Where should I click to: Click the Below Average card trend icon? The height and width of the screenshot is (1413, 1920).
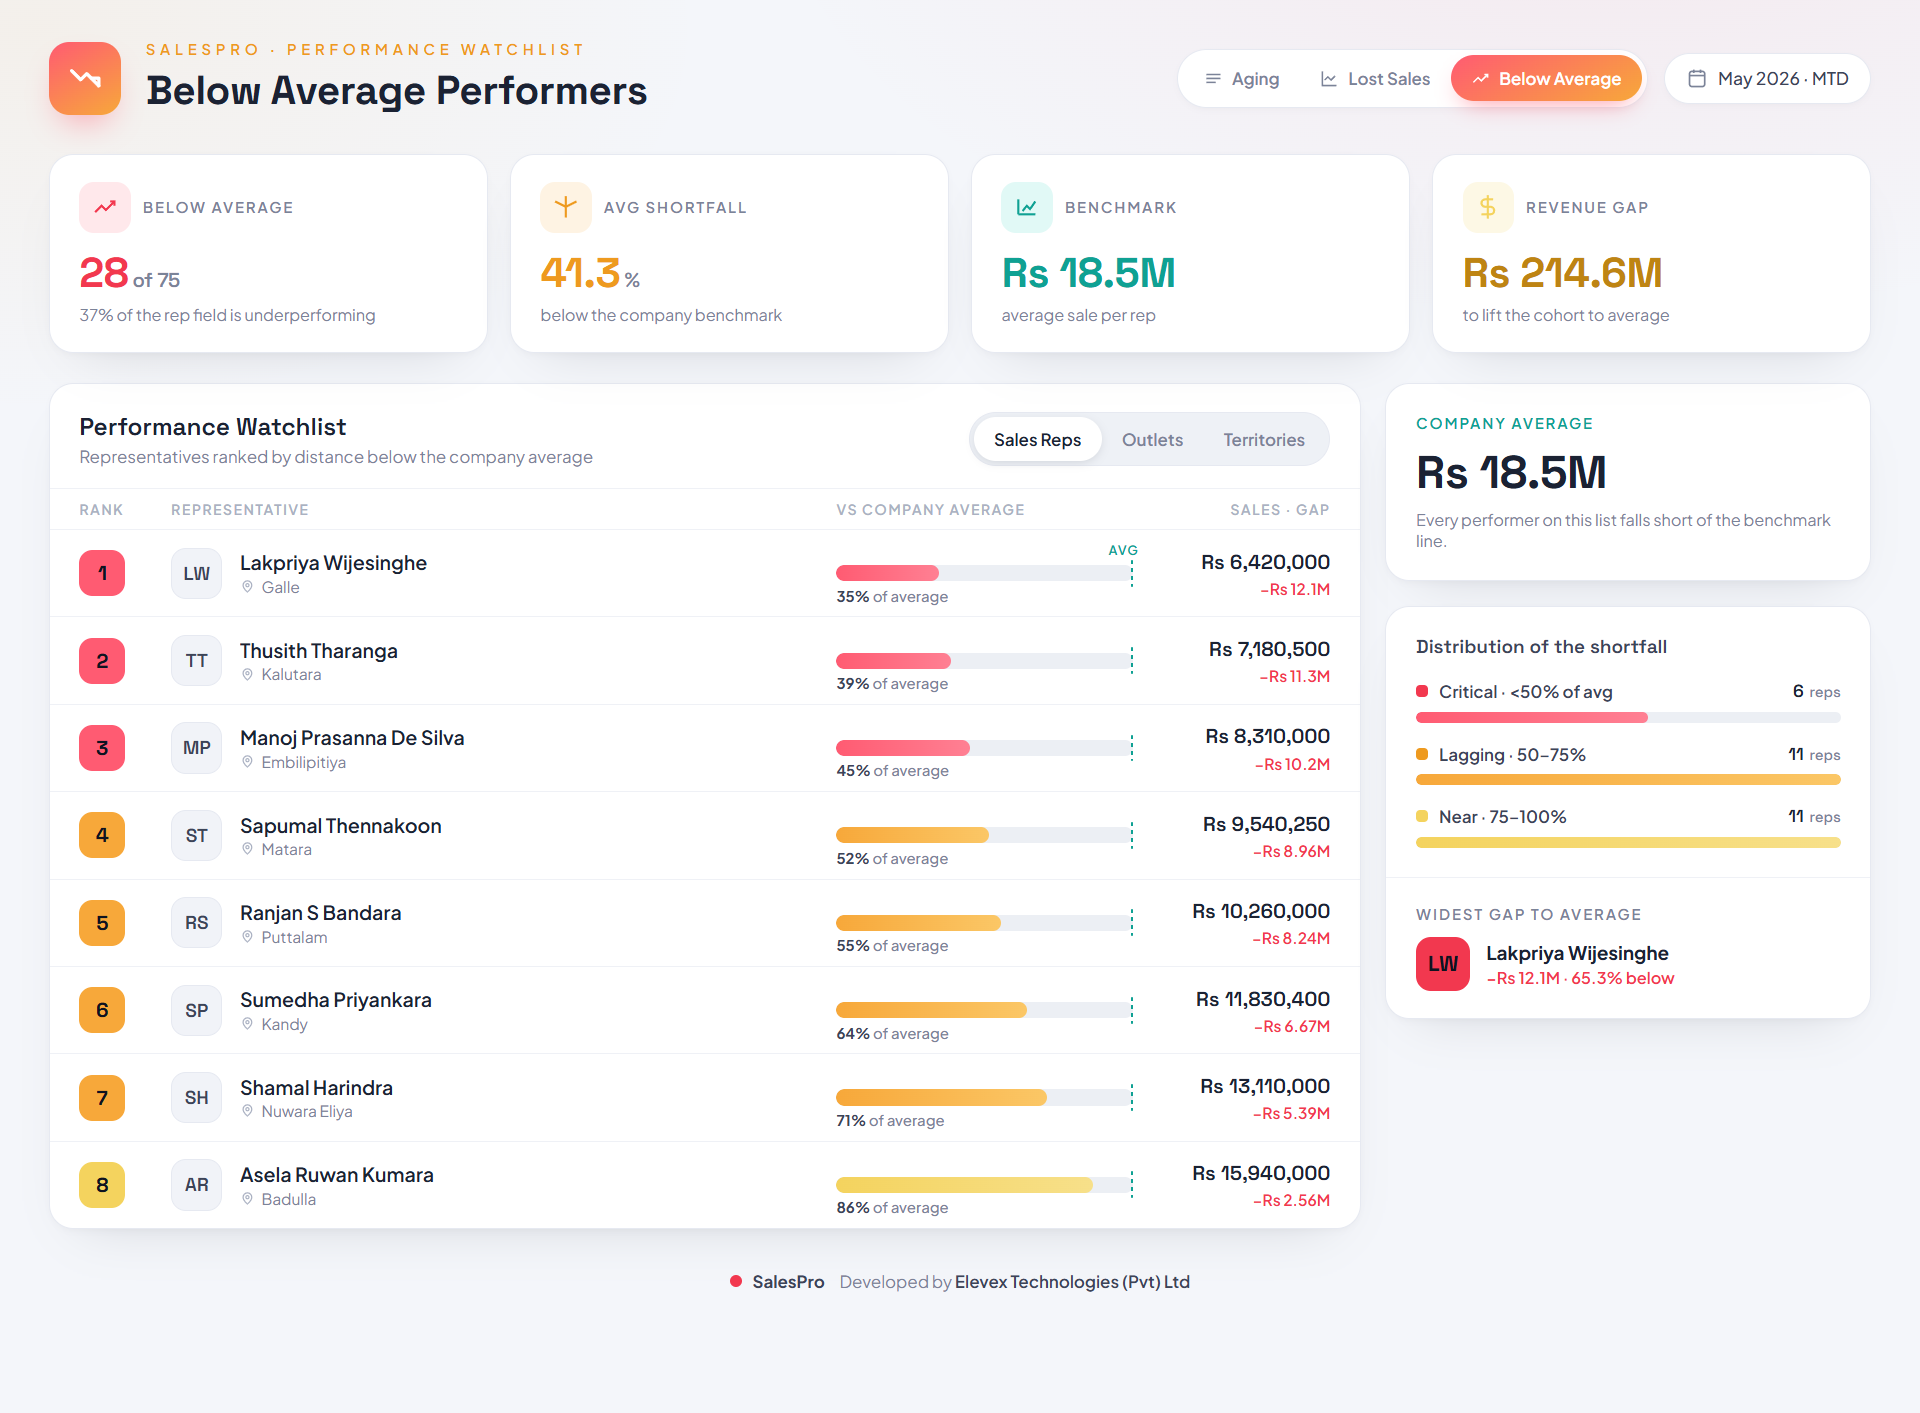(105, 207)
